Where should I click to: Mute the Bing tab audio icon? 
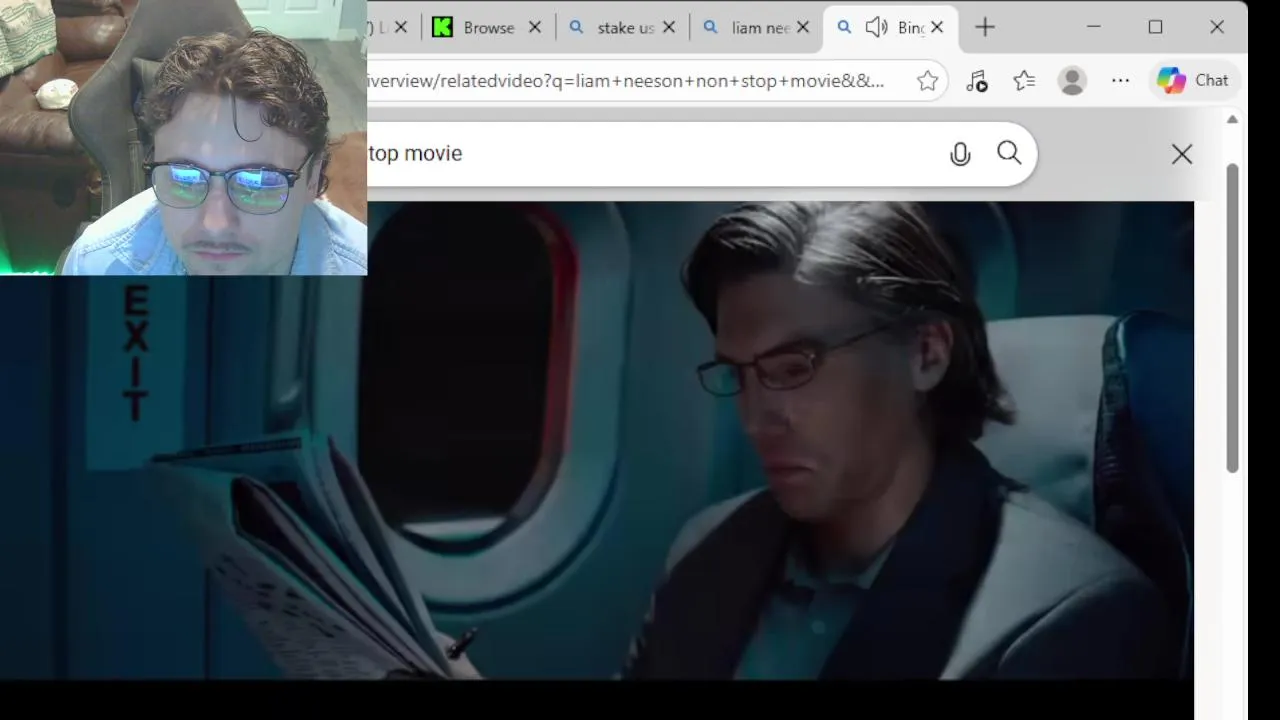(876, 28)
